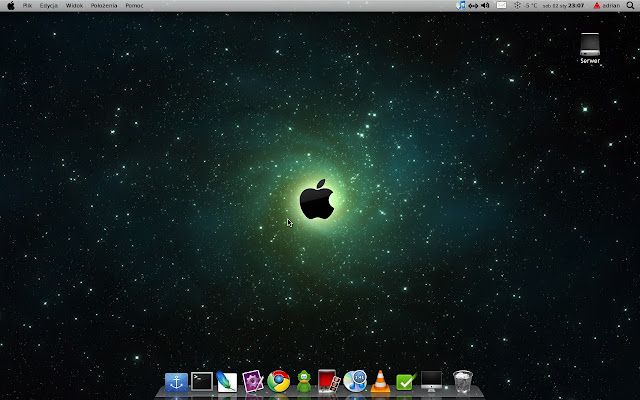This screenshot has width=640, height=400.
Task: Open the red photo booth dock icon
Action: (x=329, y=381)
